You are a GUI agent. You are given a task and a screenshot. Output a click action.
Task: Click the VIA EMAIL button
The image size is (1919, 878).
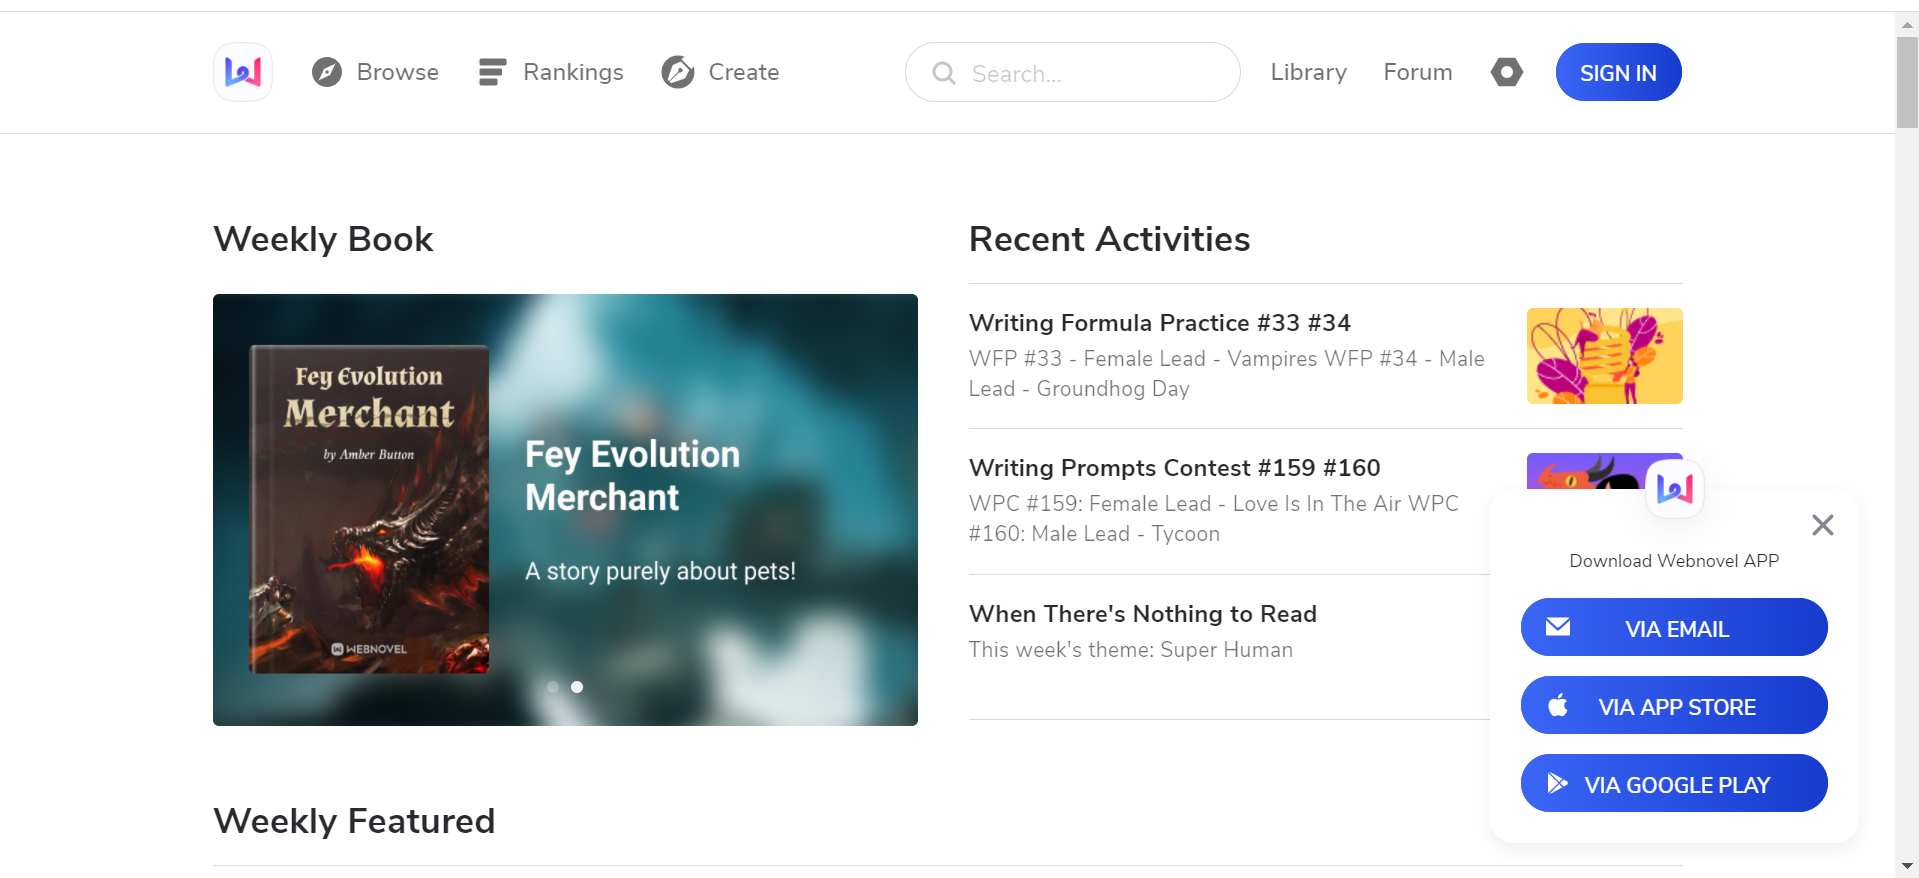coord(1674,627)
